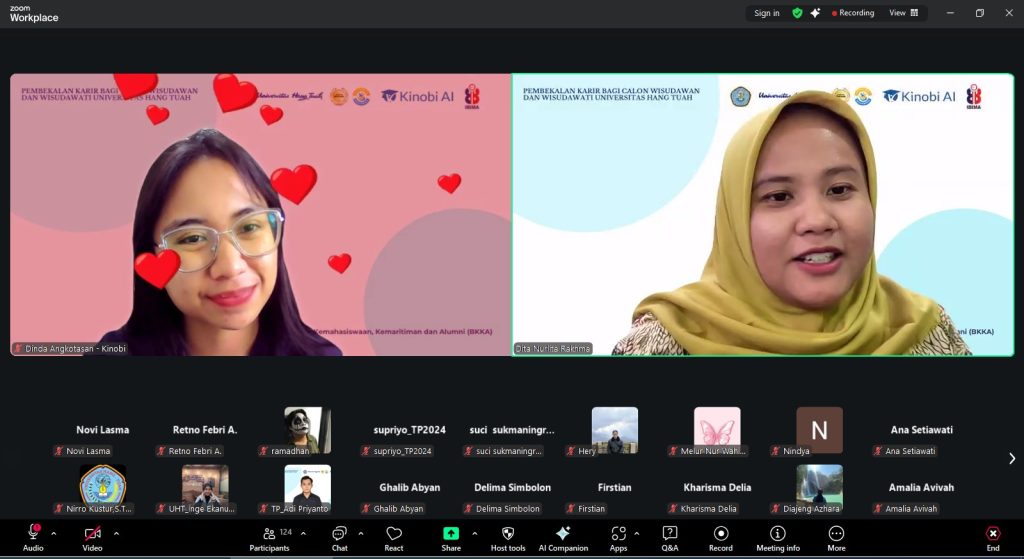Open the More options menu
Image resolution: width=1024 pixels, height=559 pixels.
(836, 537)
